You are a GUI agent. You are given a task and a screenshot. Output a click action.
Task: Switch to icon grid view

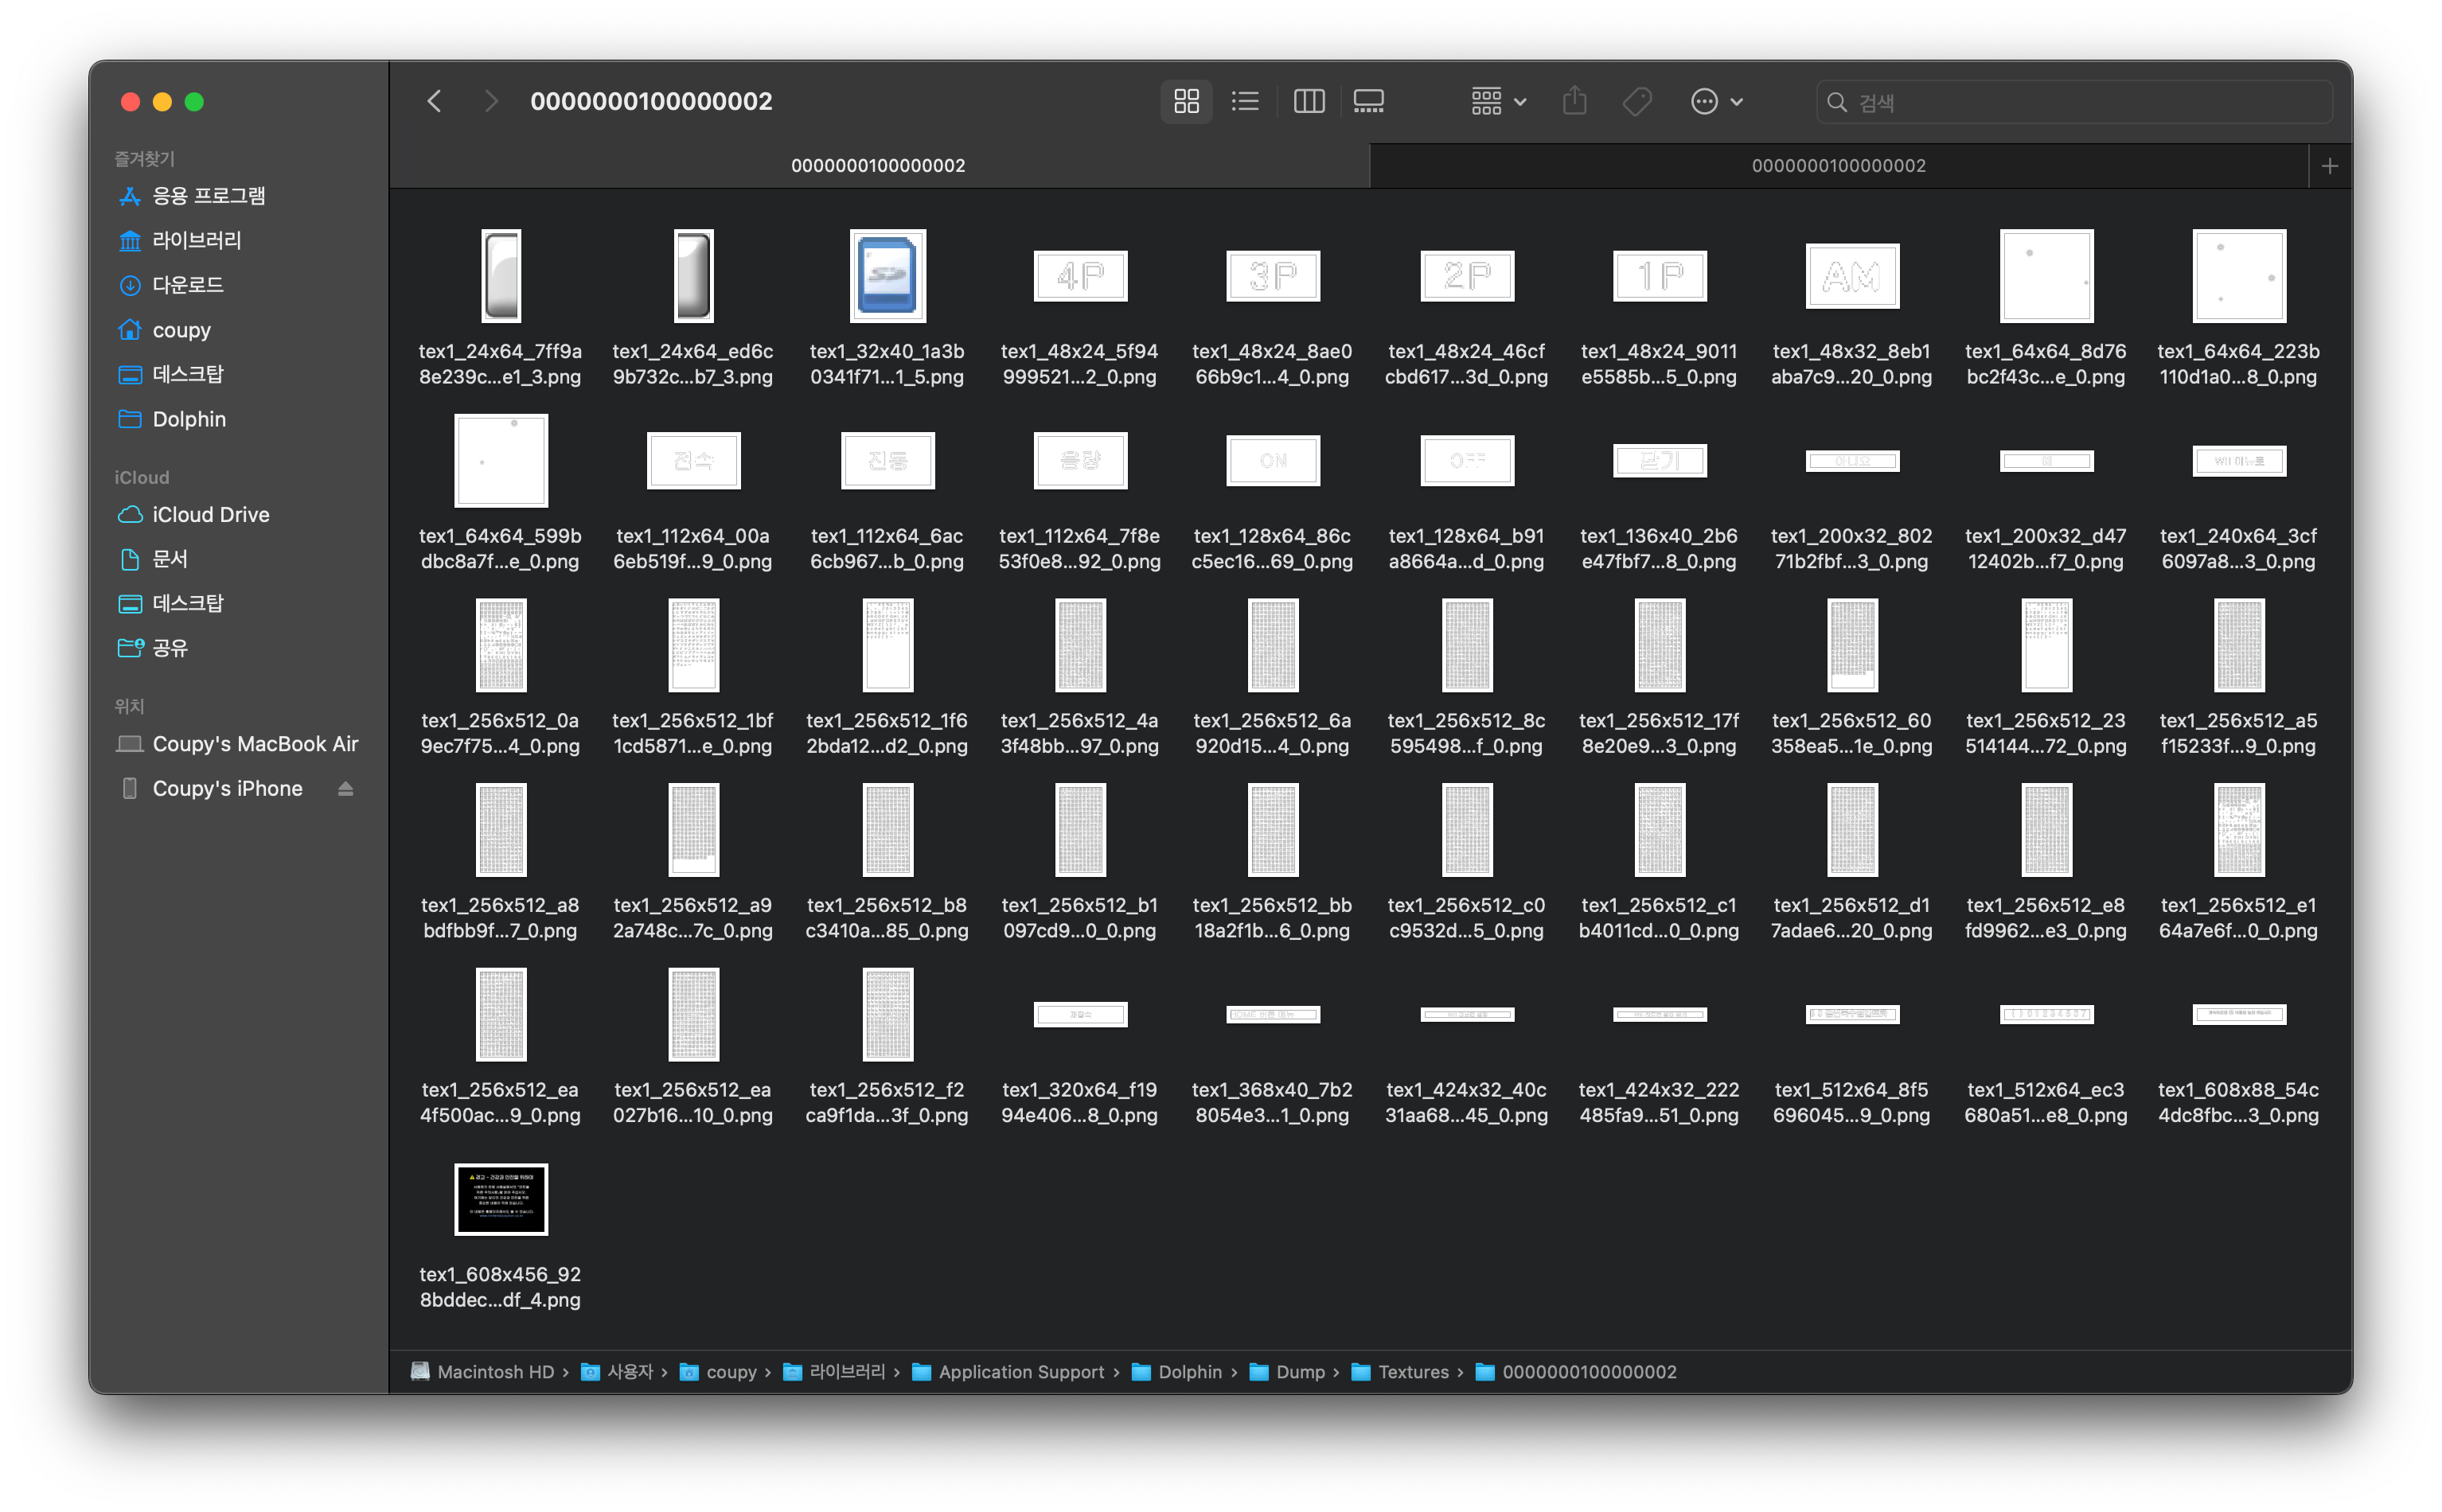[x=1186, y=101]
